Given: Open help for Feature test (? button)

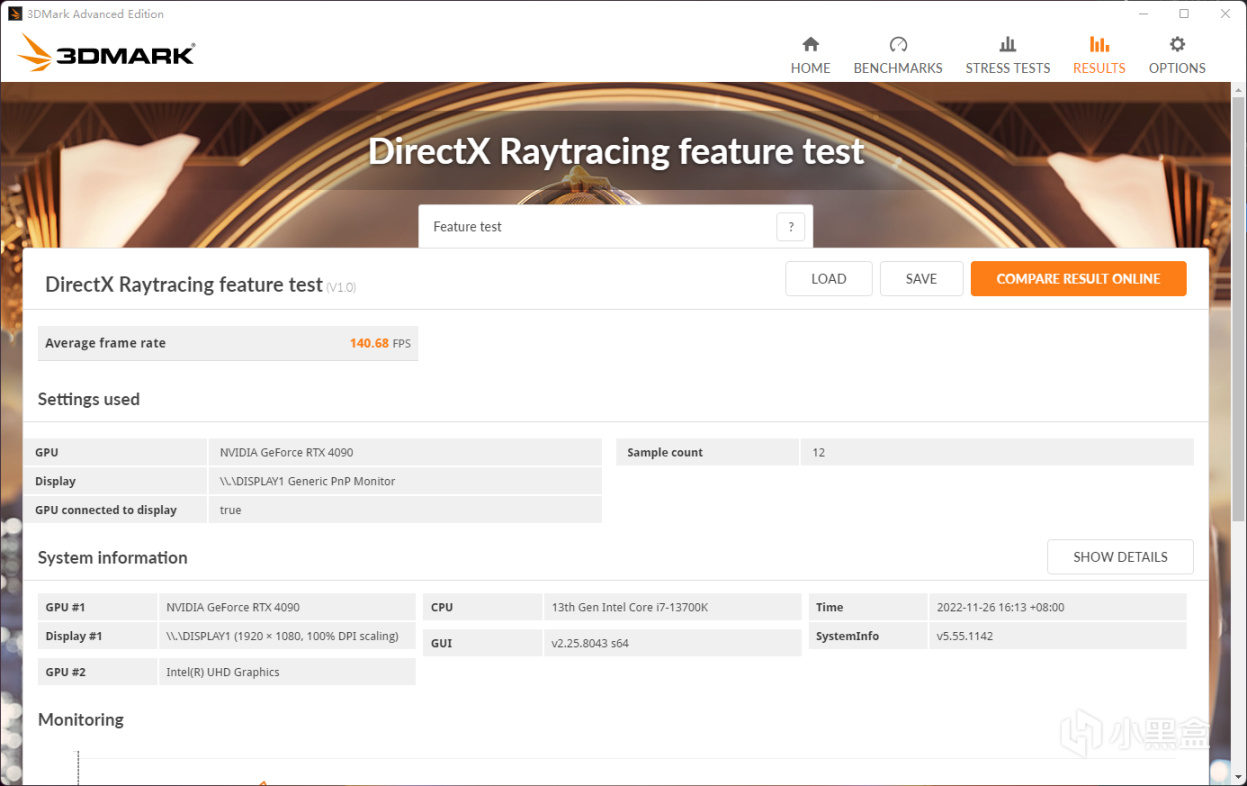Looking at the screenshot, I should (790, 227).
